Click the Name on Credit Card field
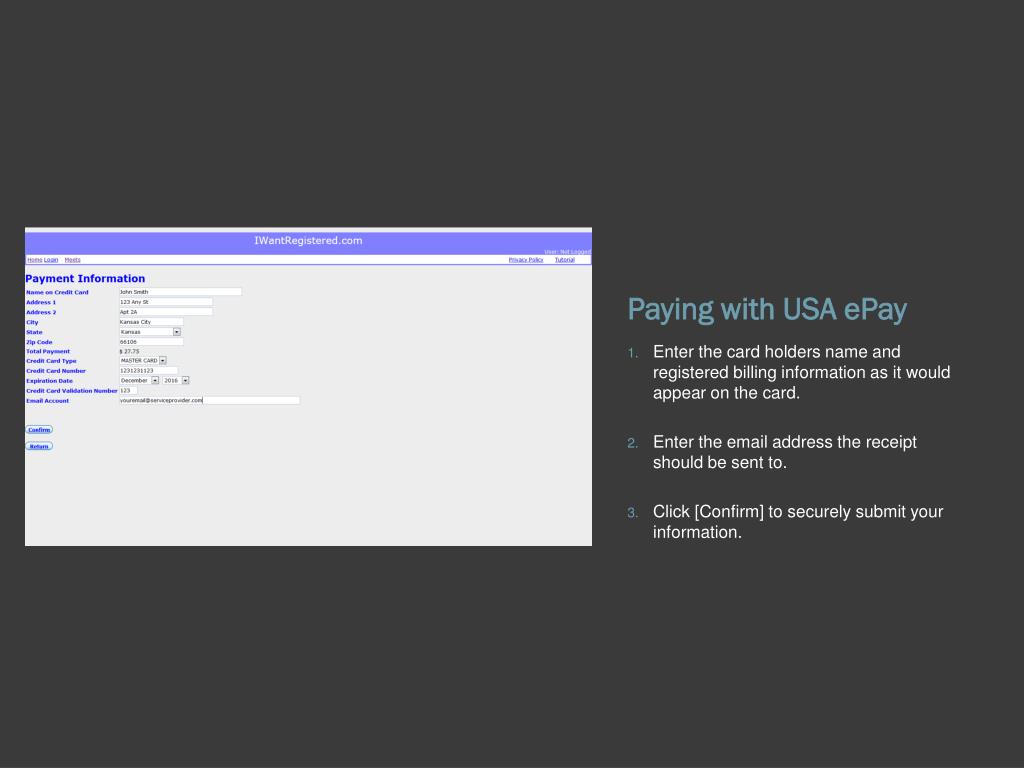 (180, 292)
